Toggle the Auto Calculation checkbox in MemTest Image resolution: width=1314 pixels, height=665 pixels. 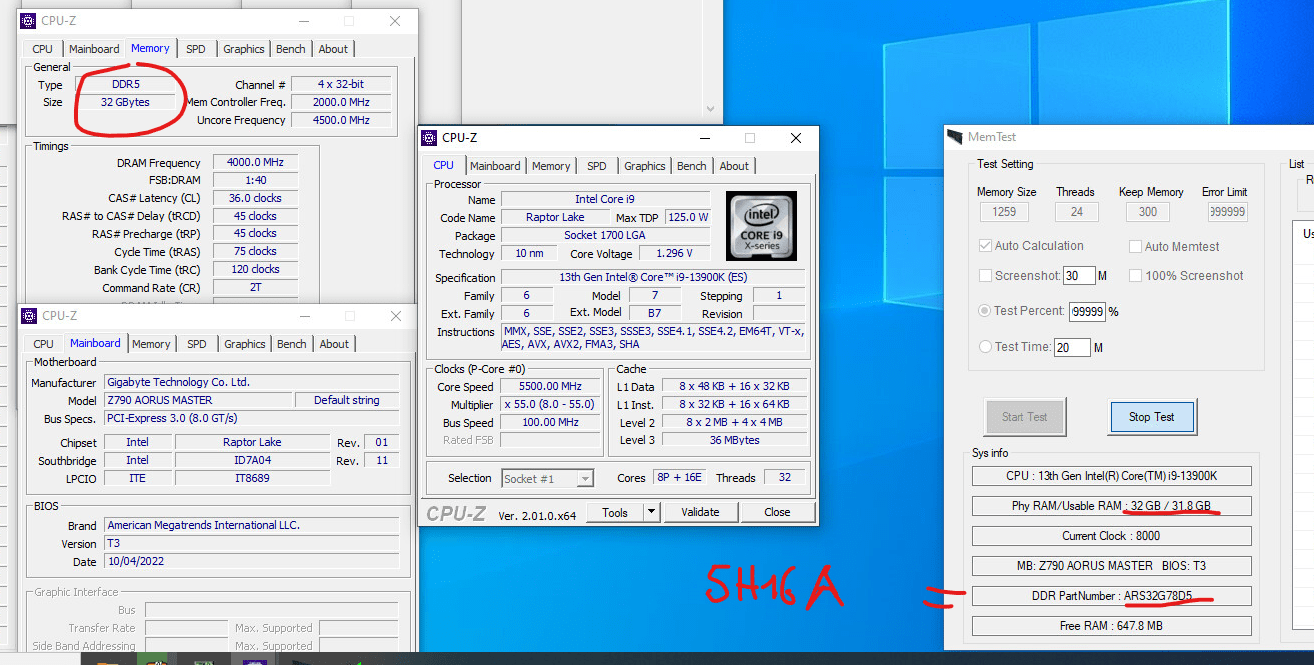coord(986,246)
